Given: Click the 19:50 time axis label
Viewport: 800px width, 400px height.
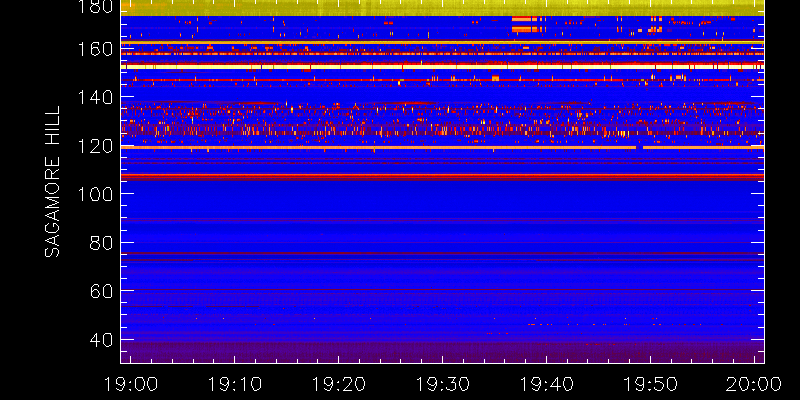Looking at the screenshot, I should (x=651, y=384).
